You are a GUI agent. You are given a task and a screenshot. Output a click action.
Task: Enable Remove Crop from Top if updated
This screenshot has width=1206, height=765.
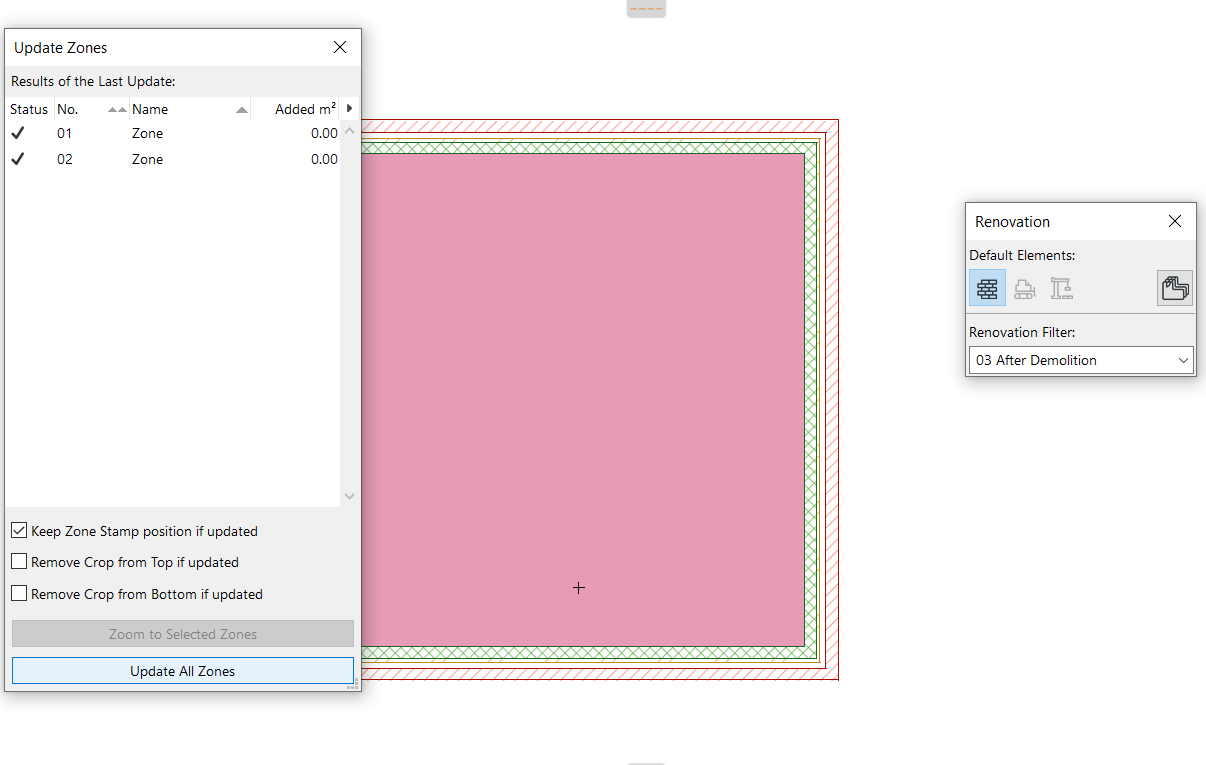(x=19, y=562)
